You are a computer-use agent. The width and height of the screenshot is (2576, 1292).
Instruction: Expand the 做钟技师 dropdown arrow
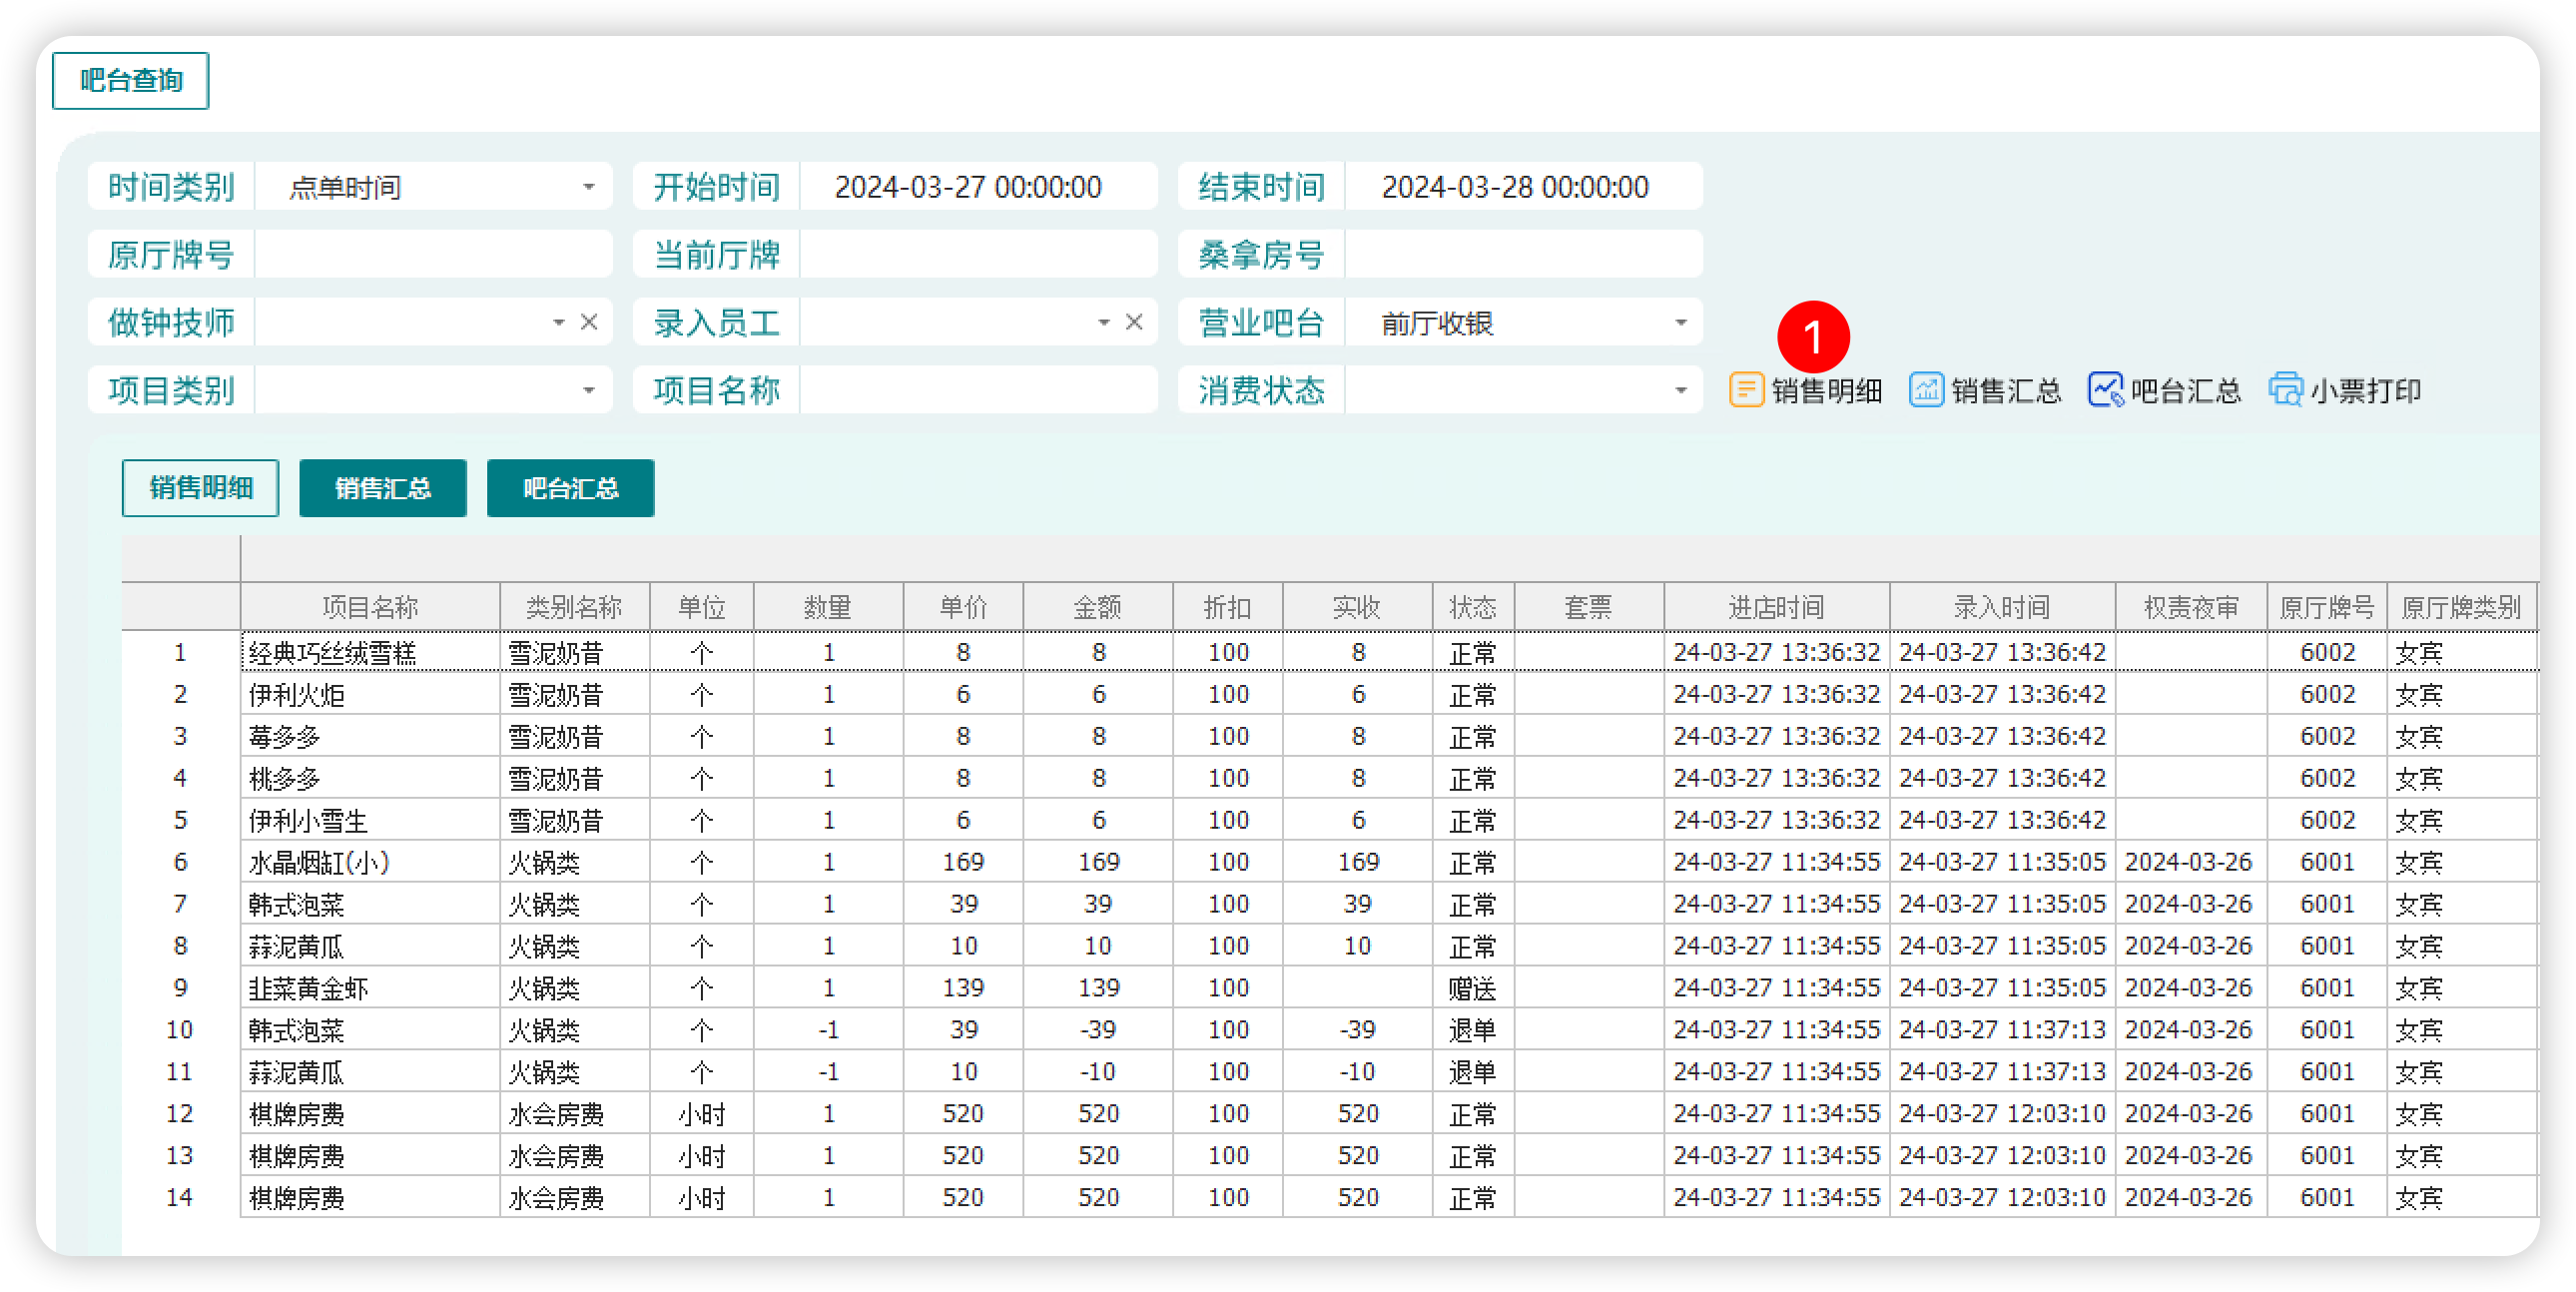[x=558, y=322]
